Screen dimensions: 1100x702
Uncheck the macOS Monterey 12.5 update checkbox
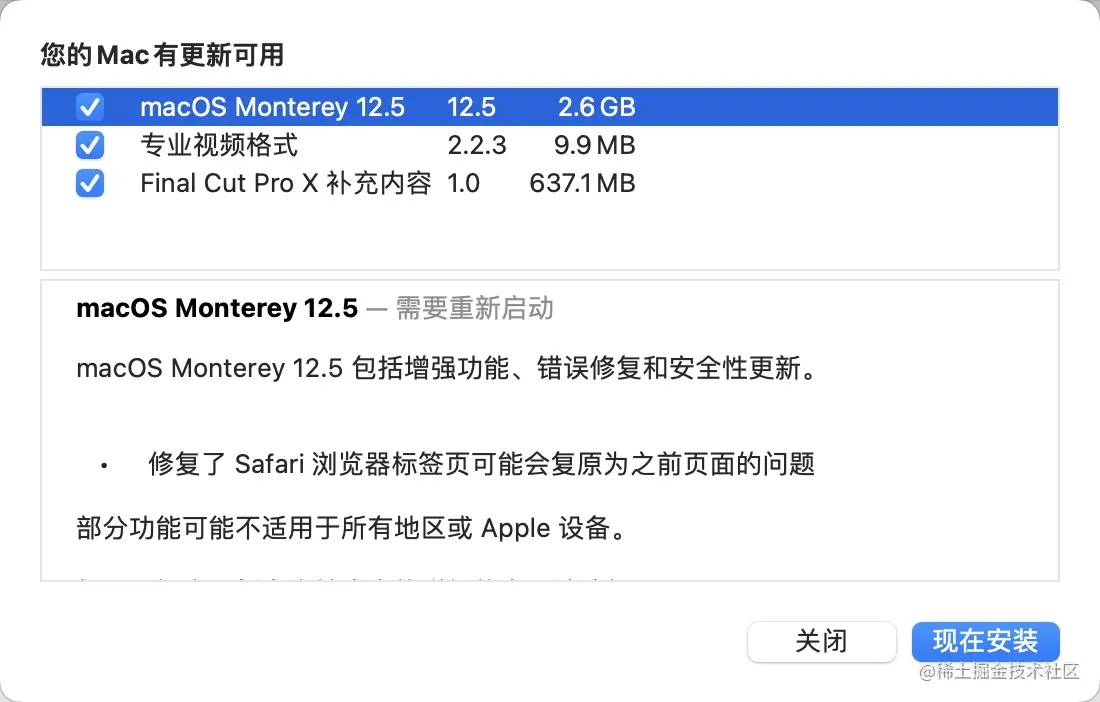pyautogui.click(x=90, y=107)
